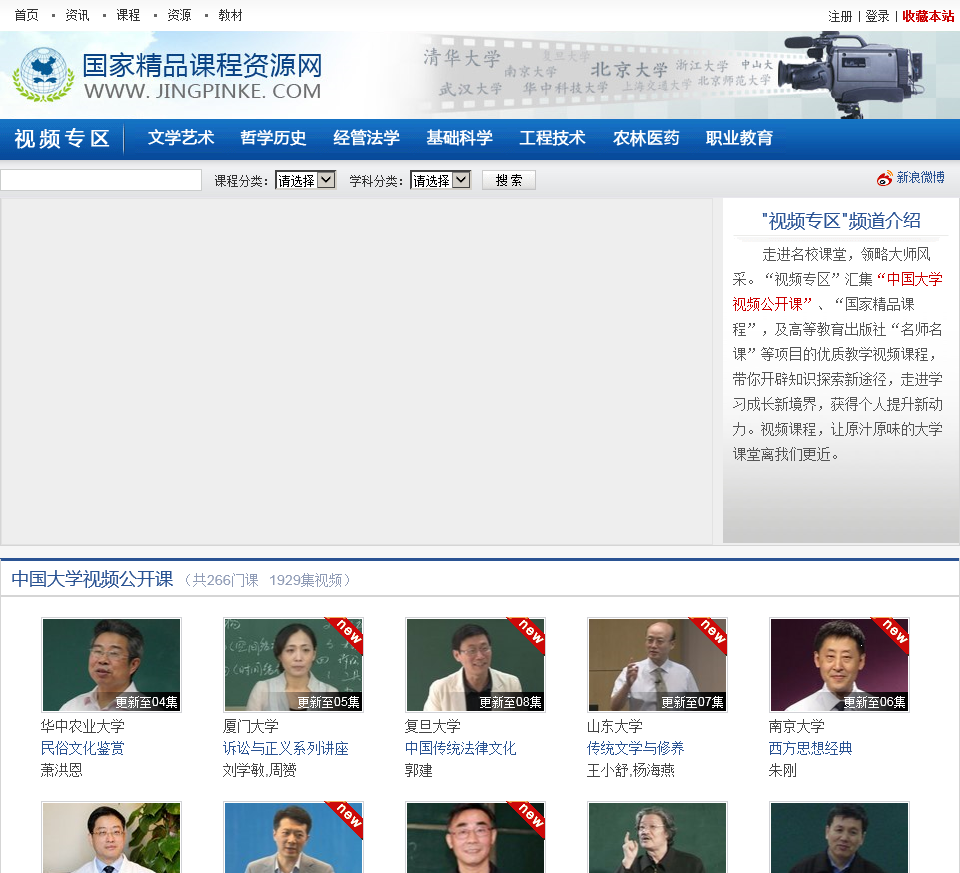Image resolution: width=960 pixels, height=873 pixels.
Task: Open the 山东大学 course thumbnail
Action: pyautogui.click(x=657, y=665)
